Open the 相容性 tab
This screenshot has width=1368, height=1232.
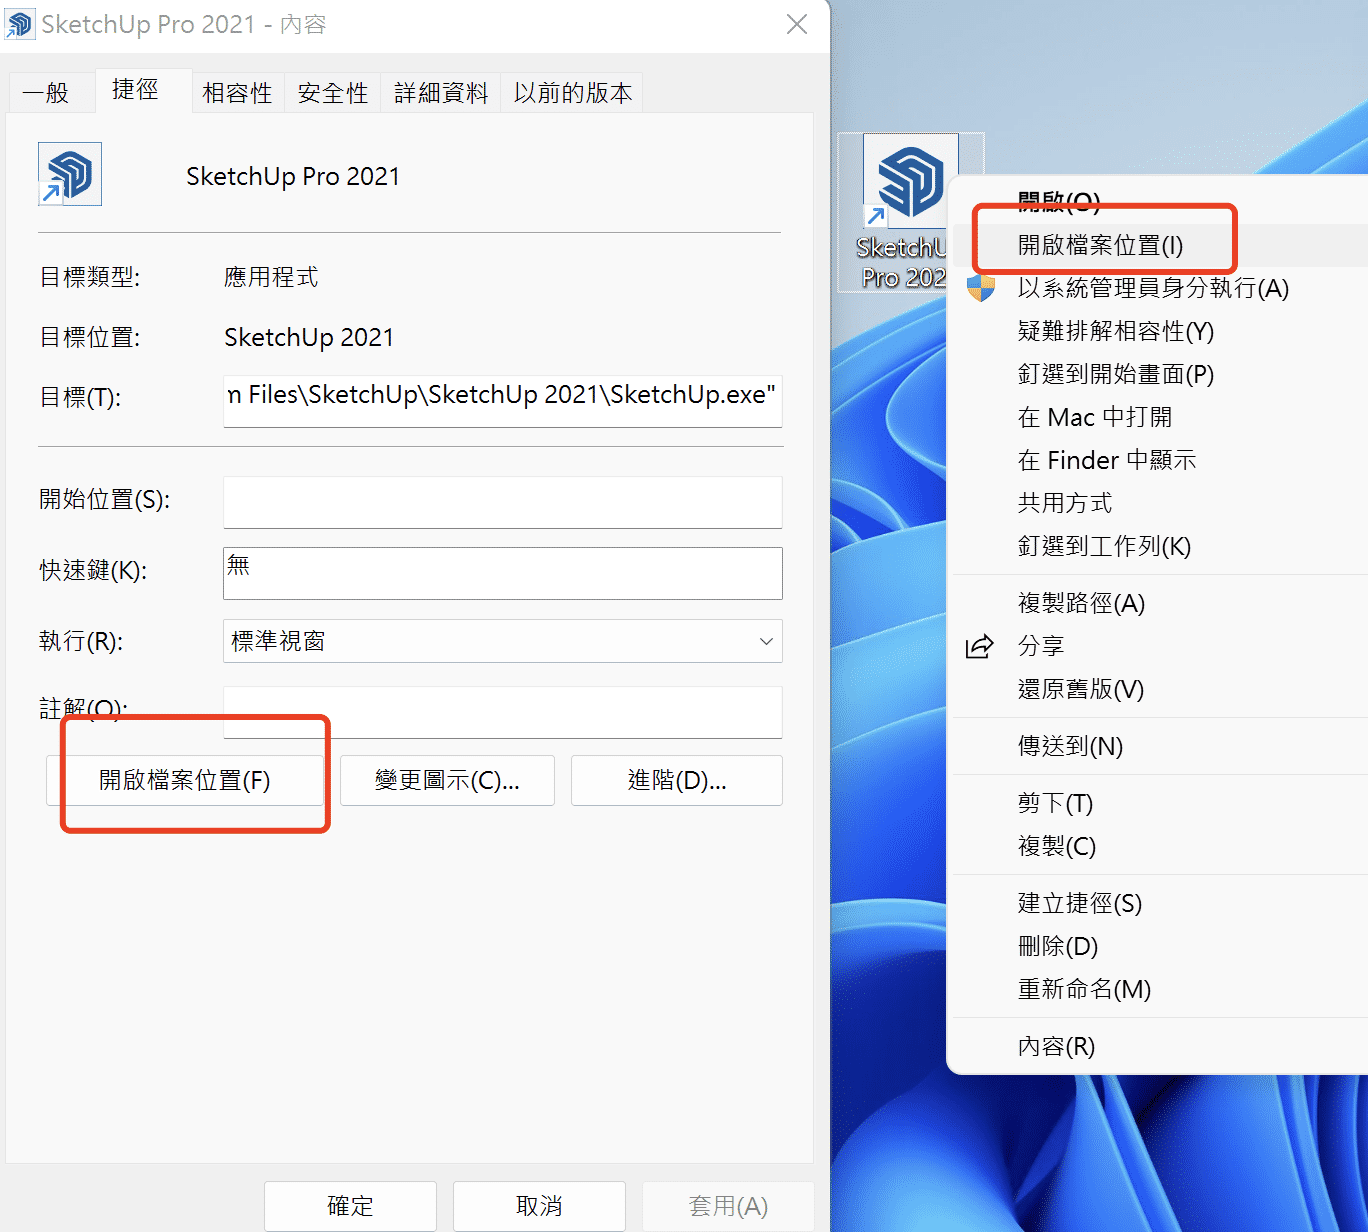click(x=237, y=93)
